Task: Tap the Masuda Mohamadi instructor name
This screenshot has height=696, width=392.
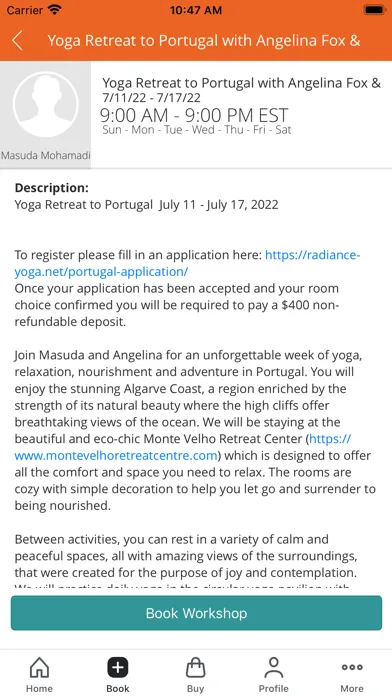Action: pos(46,155)
